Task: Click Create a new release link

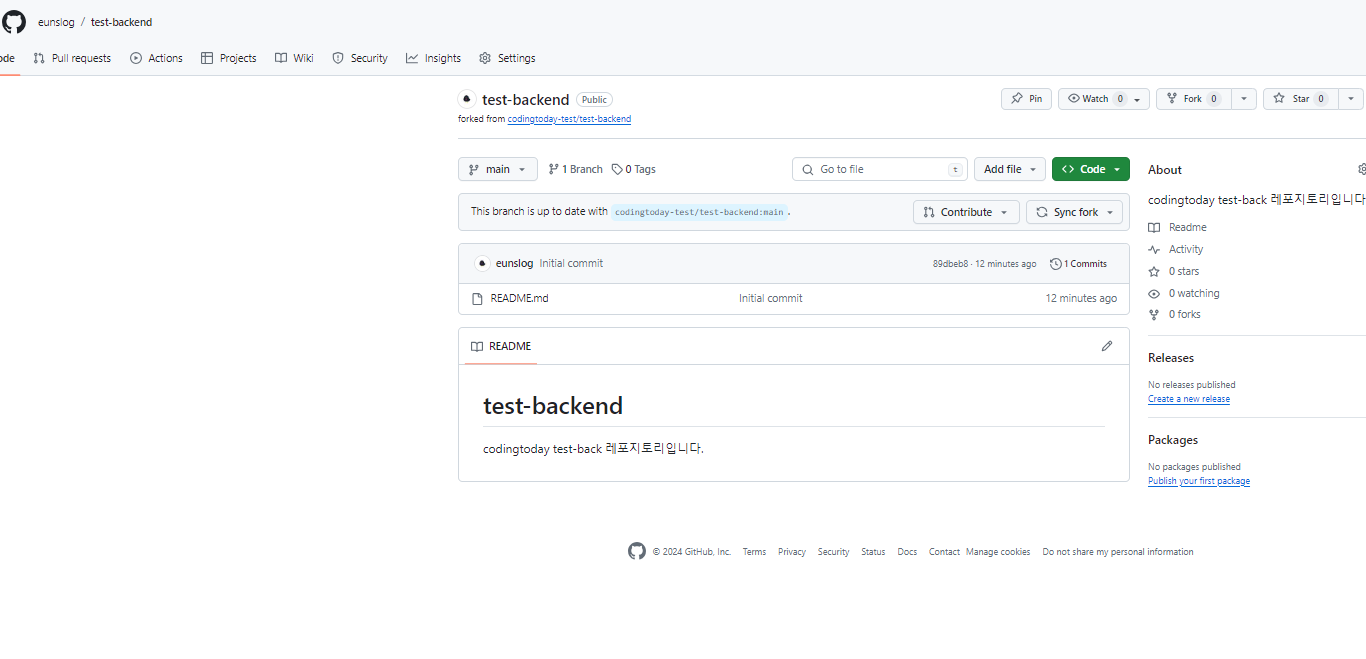Action: pyautogui.click(x=1189, y=399)
